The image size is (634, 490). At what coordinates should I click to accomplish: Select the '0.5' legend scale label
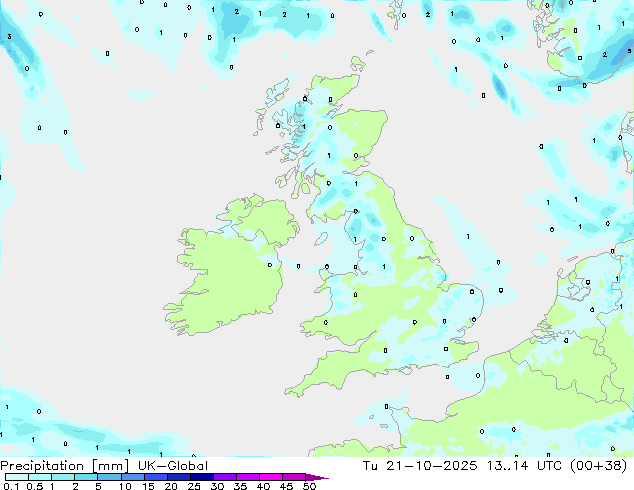coord(35,486)
